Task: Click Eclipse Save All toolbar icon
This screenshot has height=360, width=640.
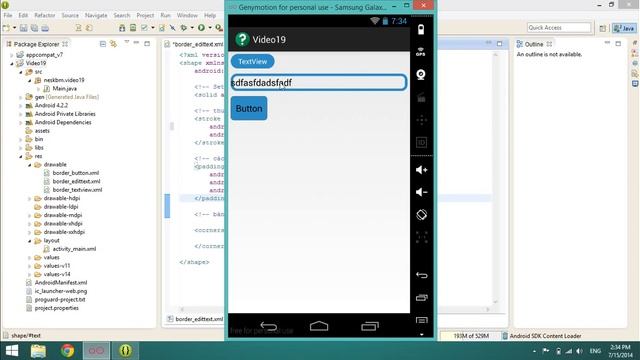Action: coord(34,28)
